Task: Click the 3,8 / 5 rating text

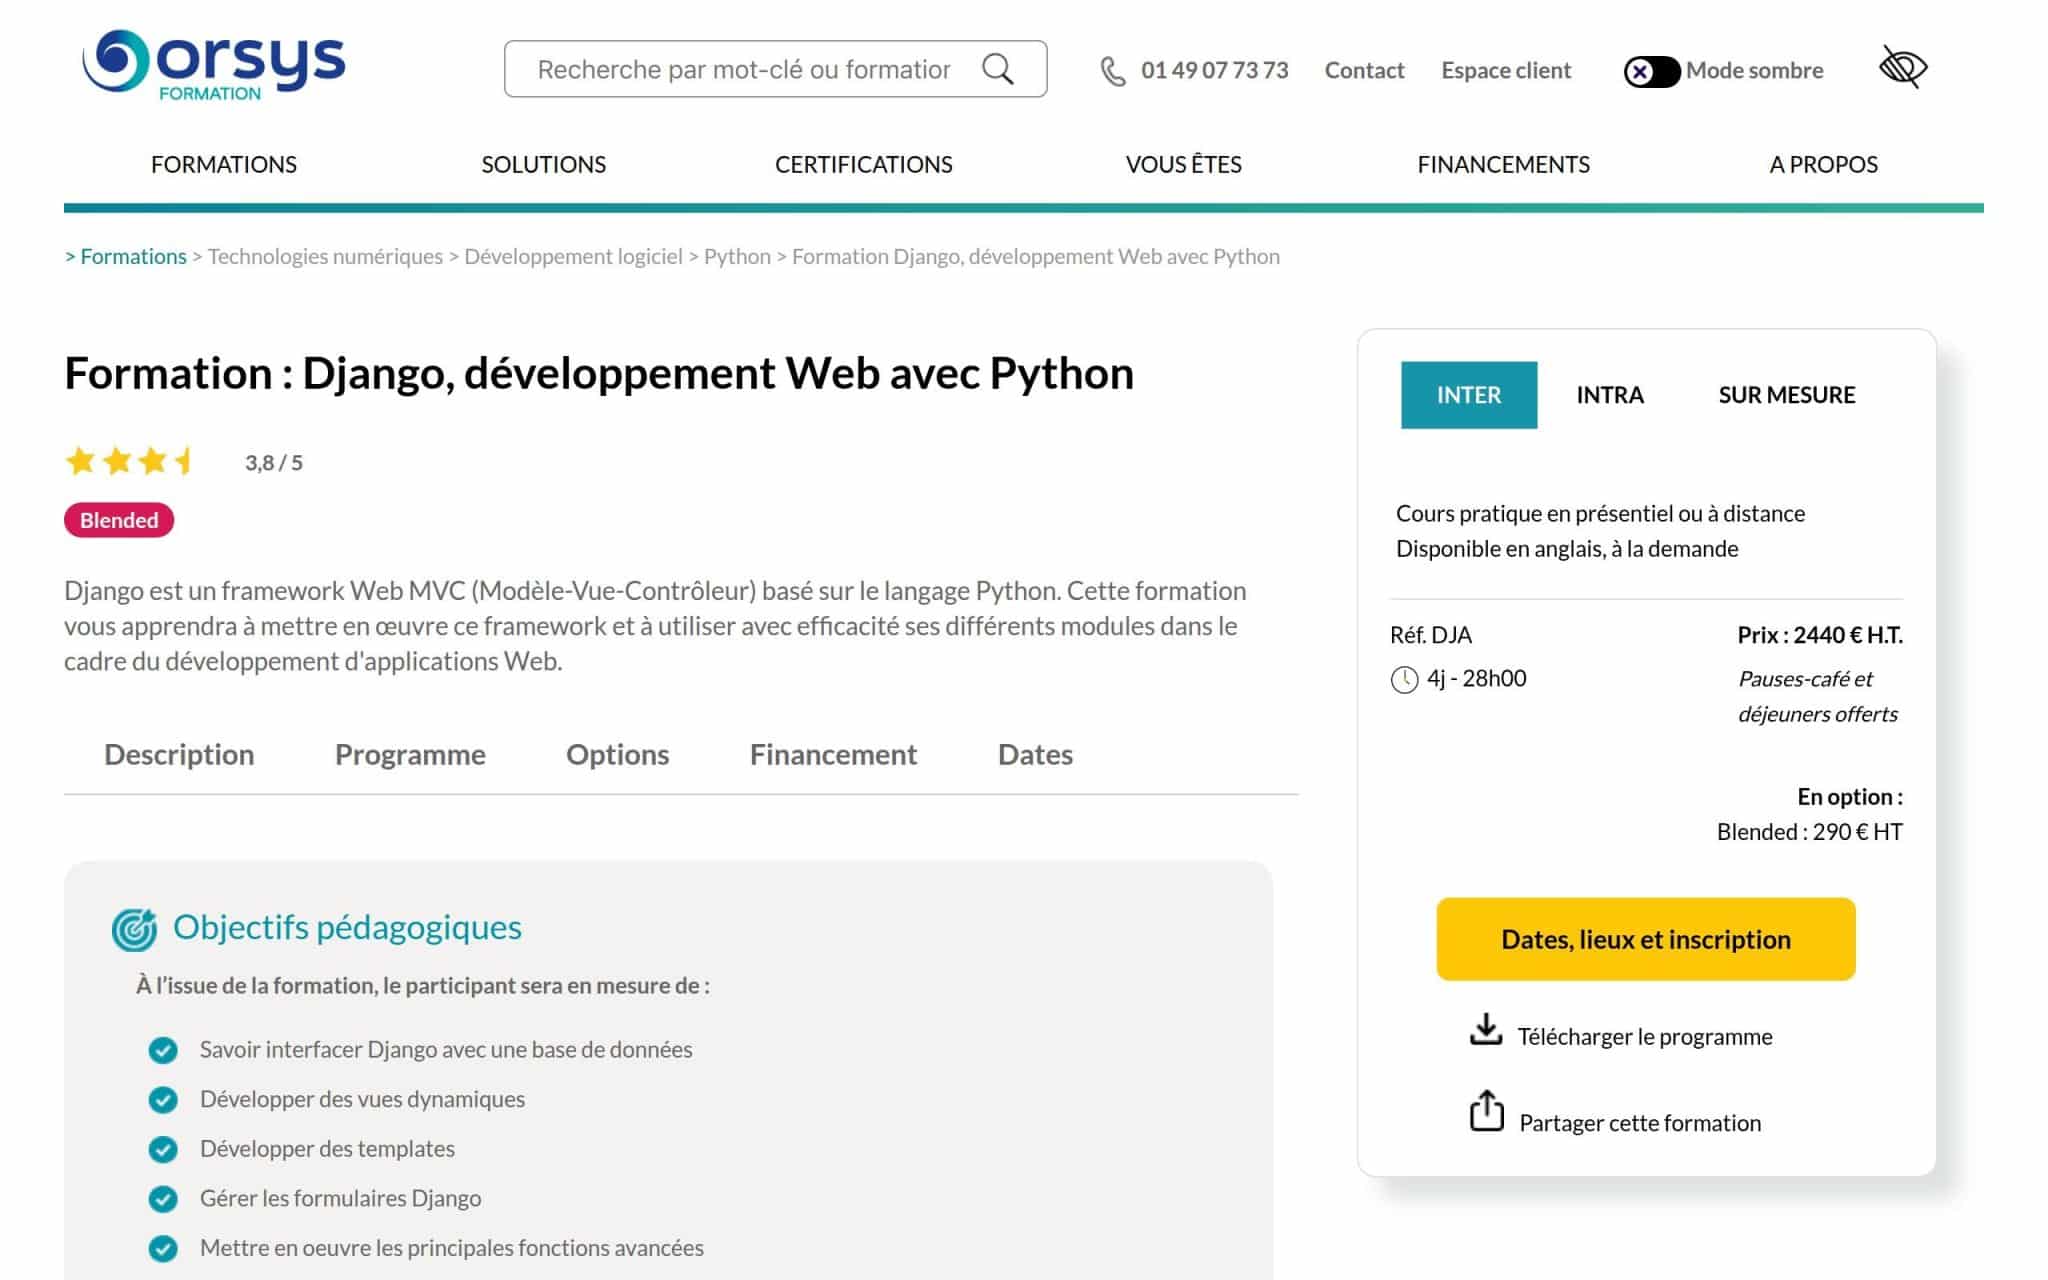Action: (x=273, y=463)
